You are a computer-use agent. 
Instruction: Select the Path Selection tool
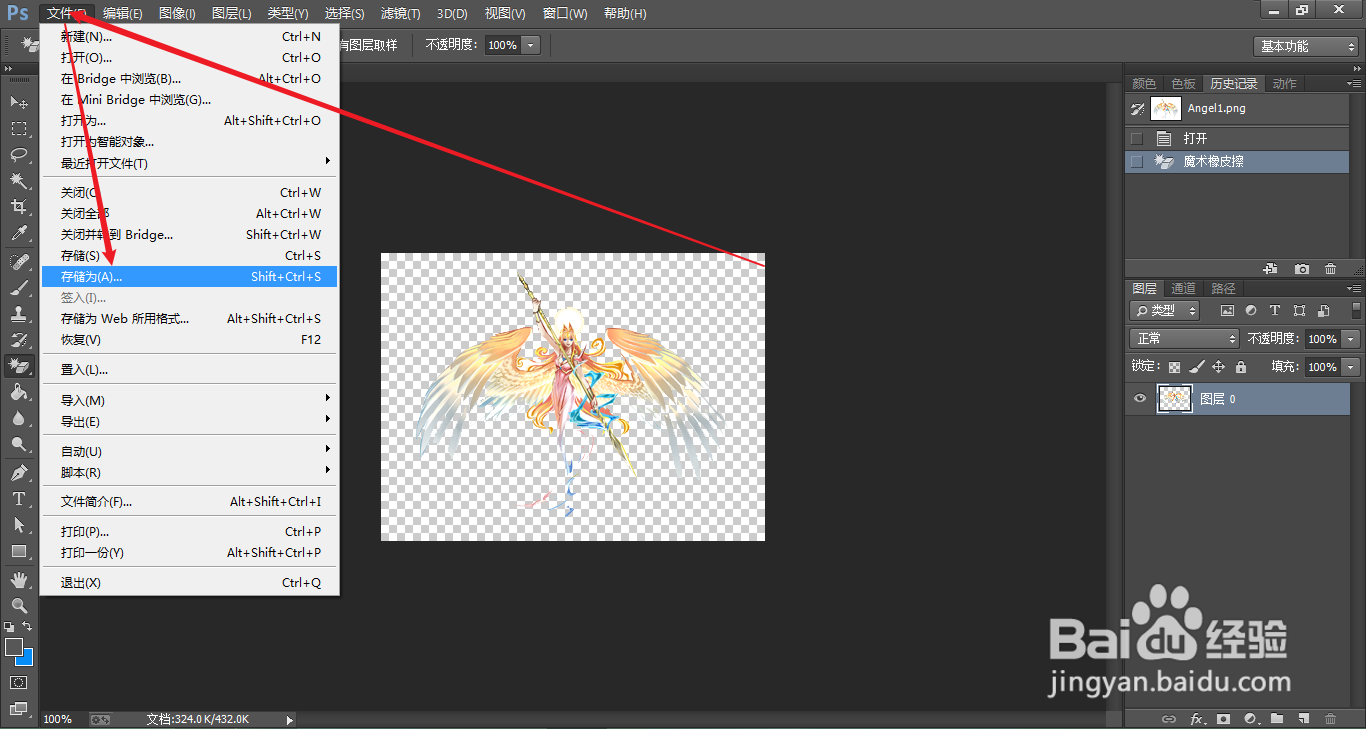tap(19, 525)
